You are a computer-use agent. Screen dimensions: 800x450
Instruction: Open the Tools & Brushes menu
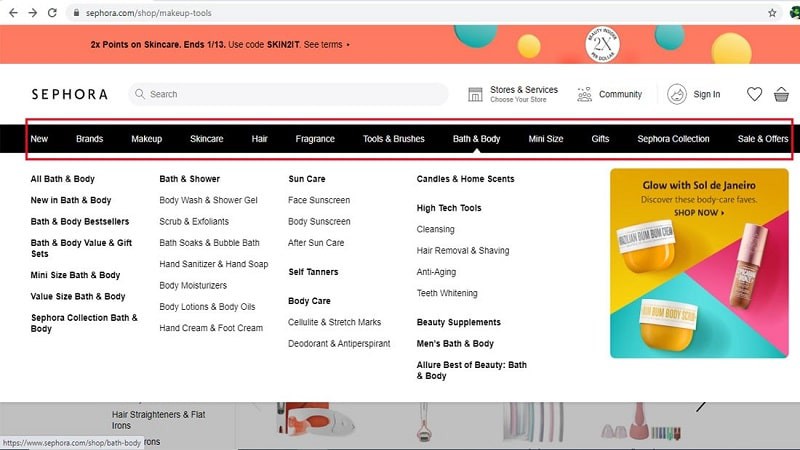click(x=393, y=139)
